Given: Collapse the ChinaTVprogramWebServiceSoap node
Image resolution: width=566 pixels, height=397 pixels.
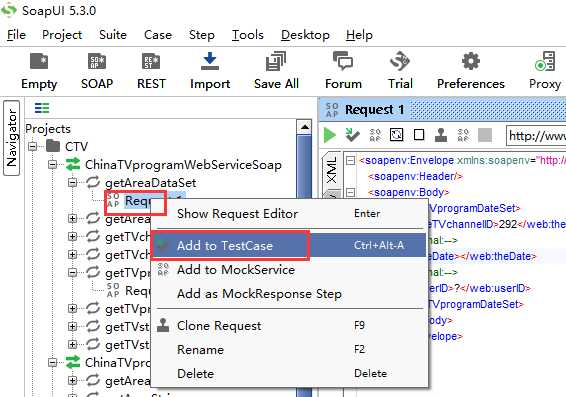Looking at the screenshot, I should click(x=53, y=165).
